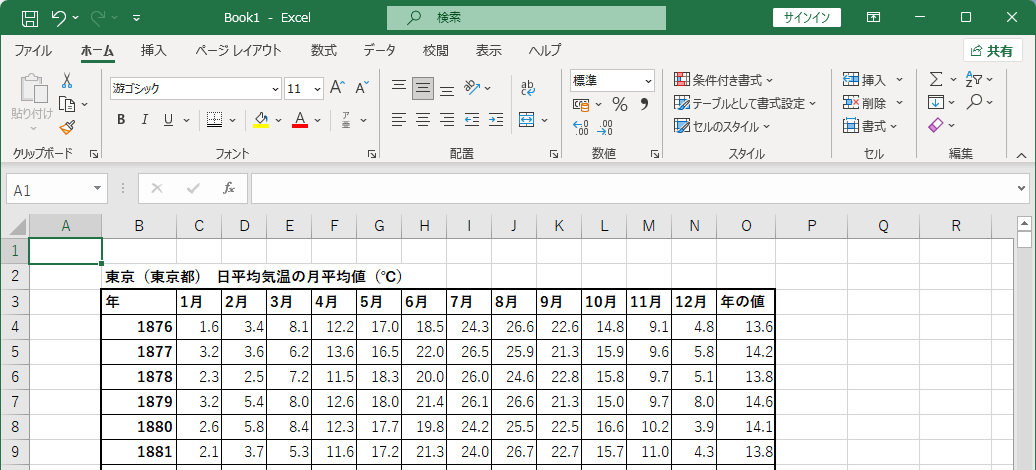Align text to top

point(399,87)
